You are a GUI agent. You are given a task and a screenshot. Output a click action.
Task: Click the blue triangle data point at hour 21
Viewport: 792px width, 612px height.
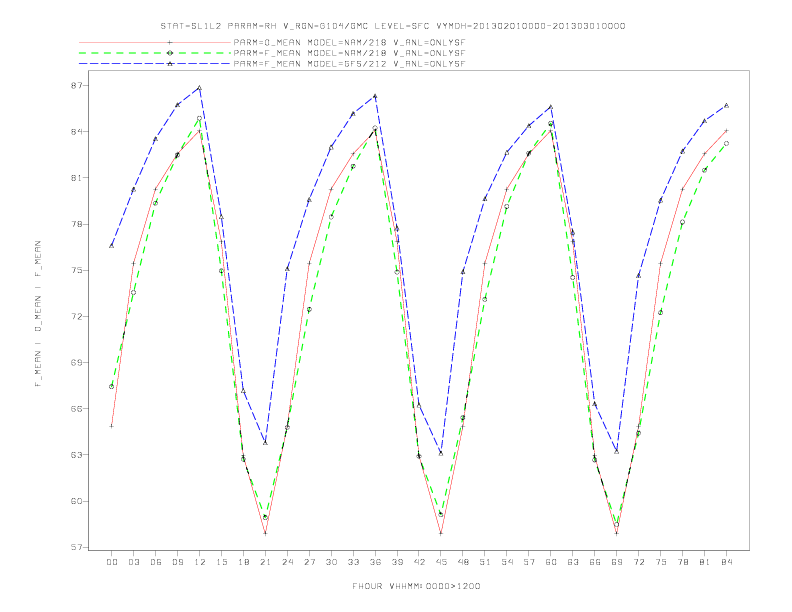click(265, 443)
